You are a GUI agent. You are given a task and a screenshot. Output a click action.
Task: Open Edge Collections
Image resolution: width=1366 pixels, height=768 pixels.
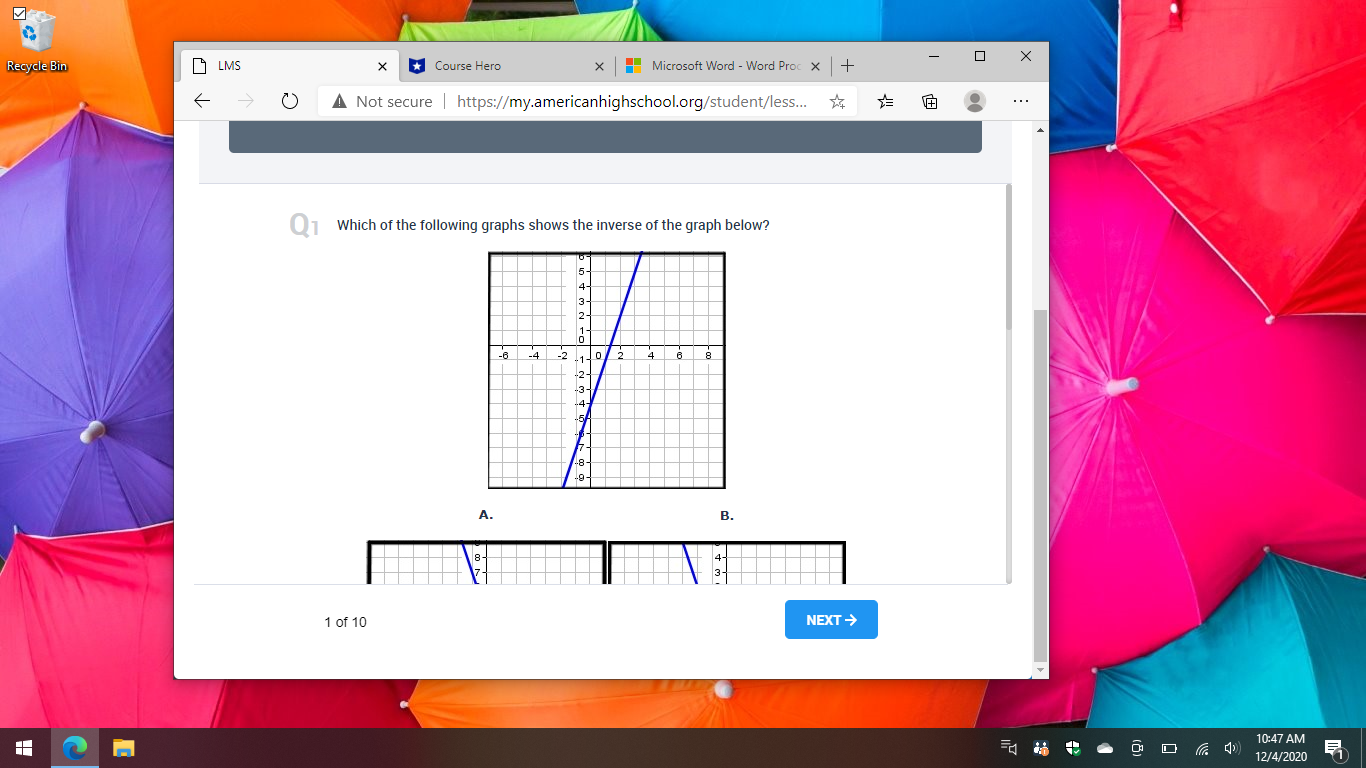[929, 101]
